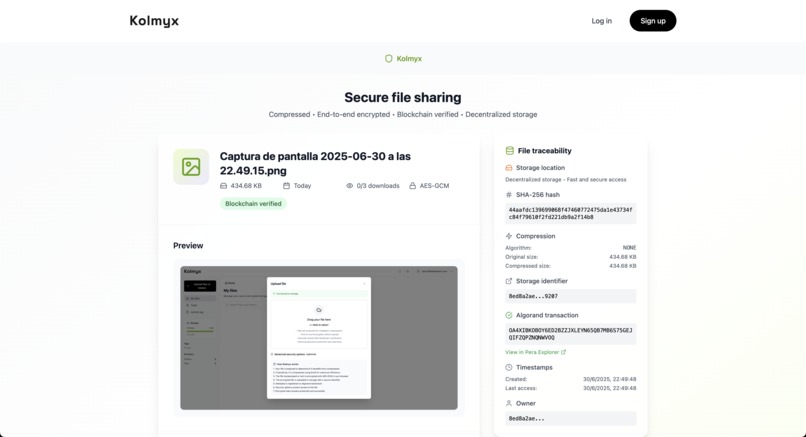Click the Compressed size 434.68 KB value
806x437 pixels.
pos(622,266)
